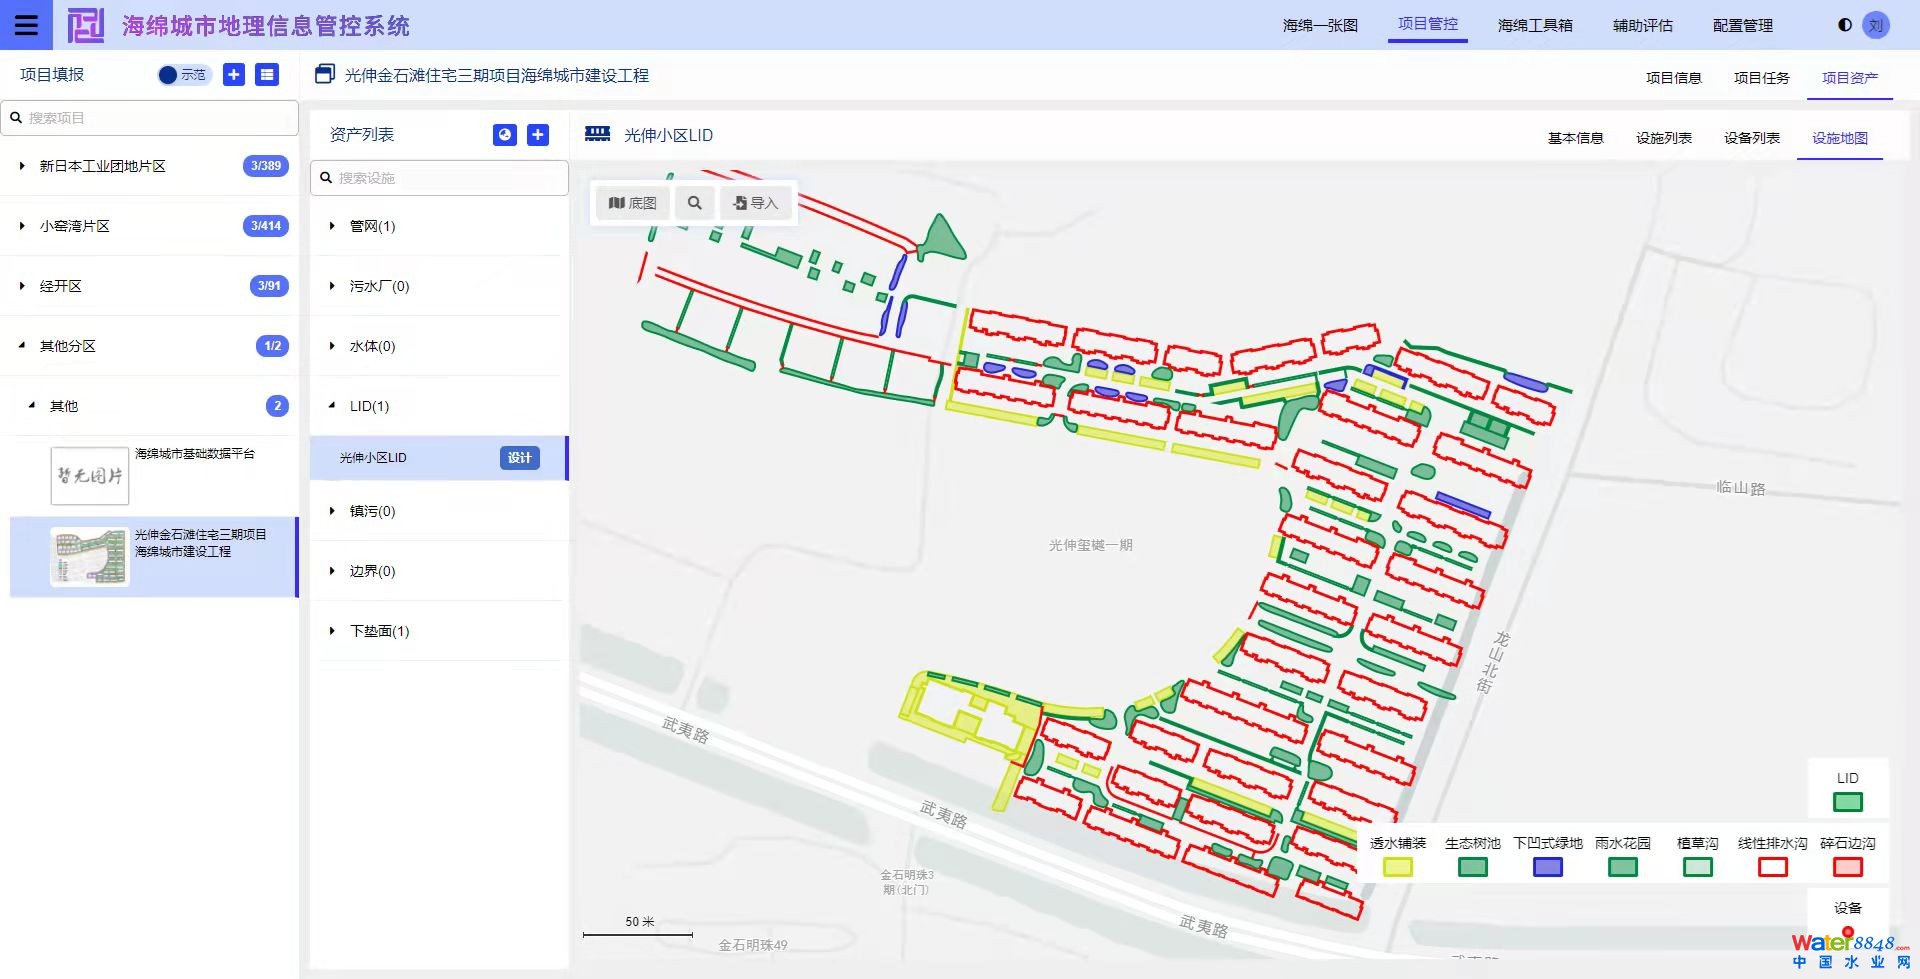1920x979 pixels.
Task: Open the hamburger main menu
Action: pos(26,25)
